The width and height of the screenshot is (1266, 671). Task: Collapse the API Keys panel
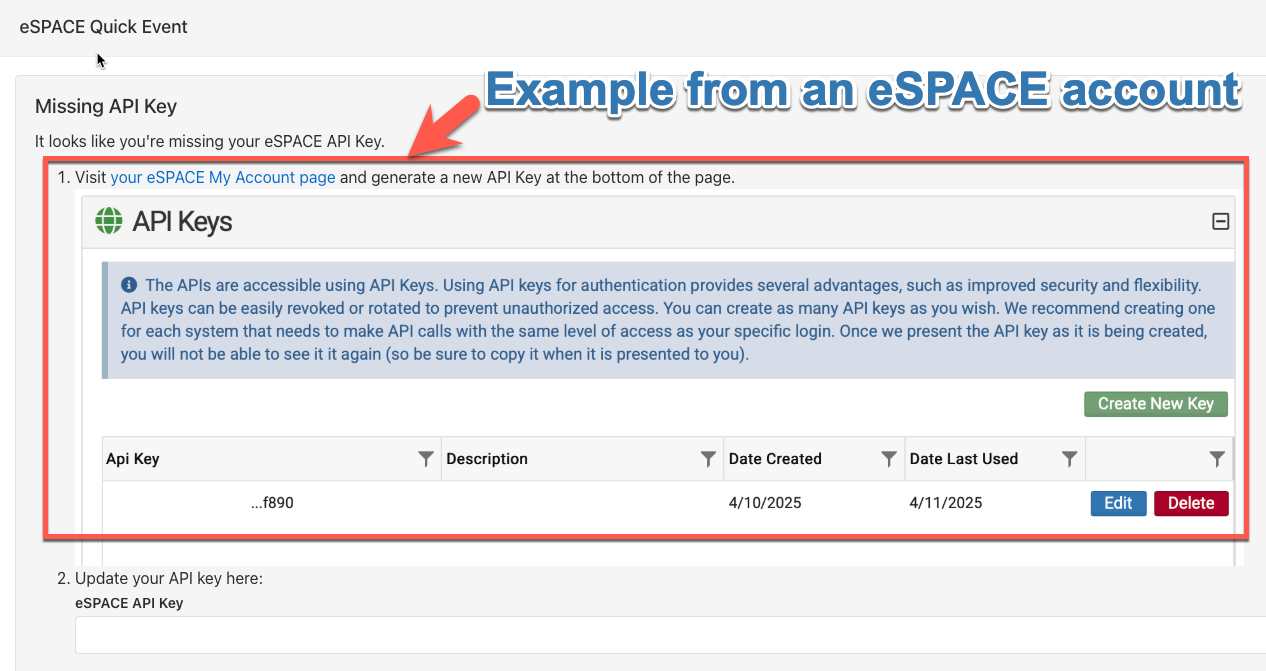(x=1220, y=222)
